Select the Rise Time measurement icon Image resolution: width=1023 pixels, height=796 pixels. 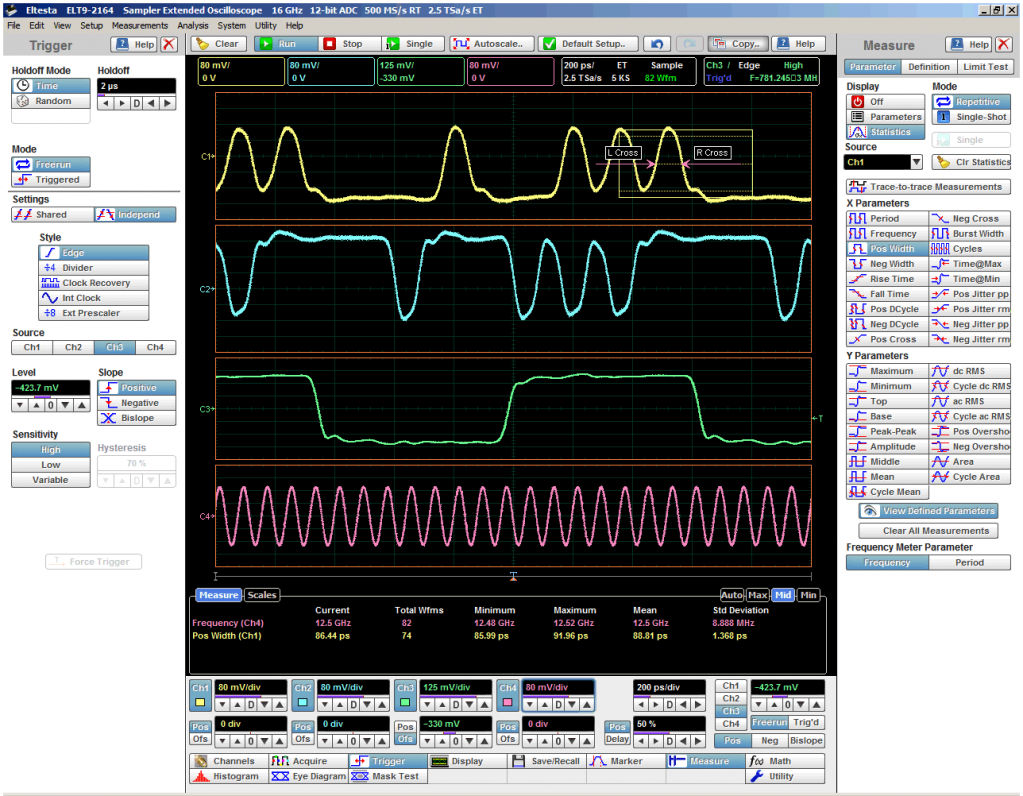(x=858, y=279)
